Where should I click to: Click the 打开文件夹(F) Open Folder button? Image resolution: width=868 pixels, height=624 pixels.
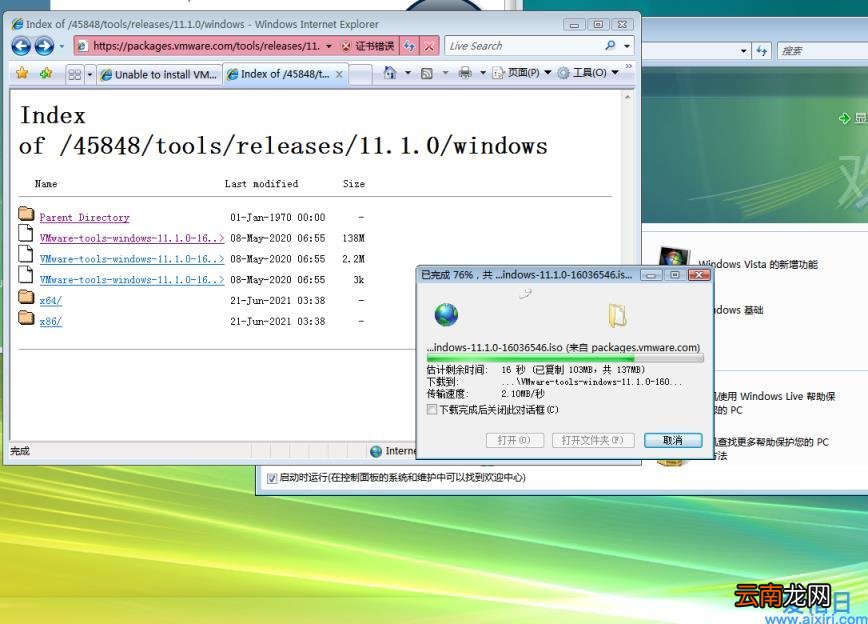click(592, 440)
